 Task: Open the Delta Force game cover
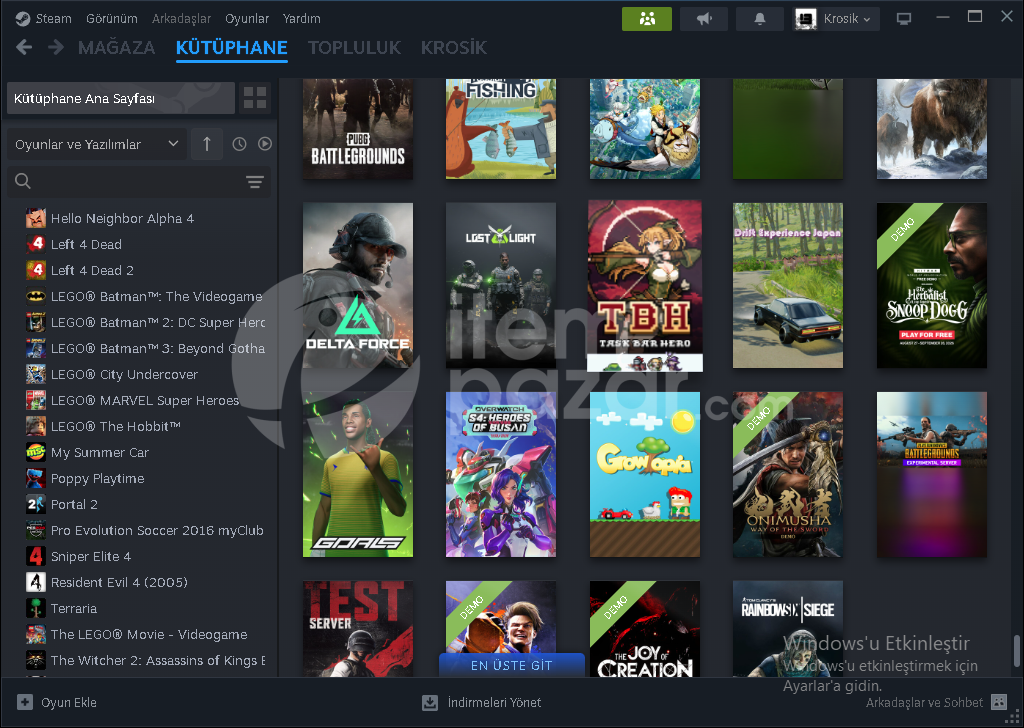(358, 285)
